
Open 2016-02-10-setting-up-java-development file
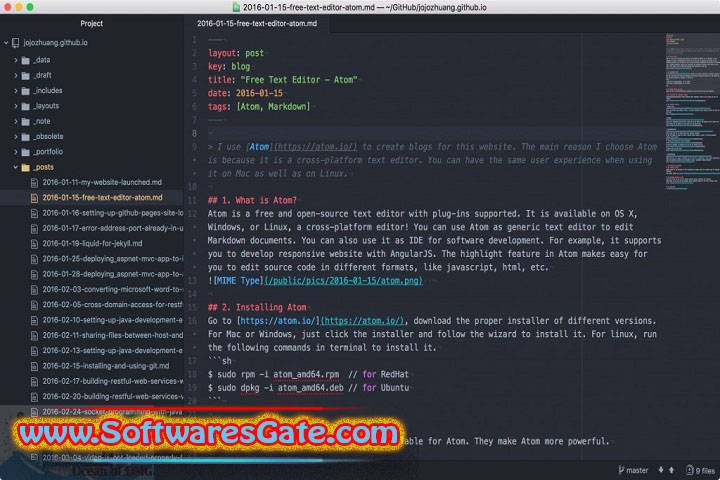[113, 320]
